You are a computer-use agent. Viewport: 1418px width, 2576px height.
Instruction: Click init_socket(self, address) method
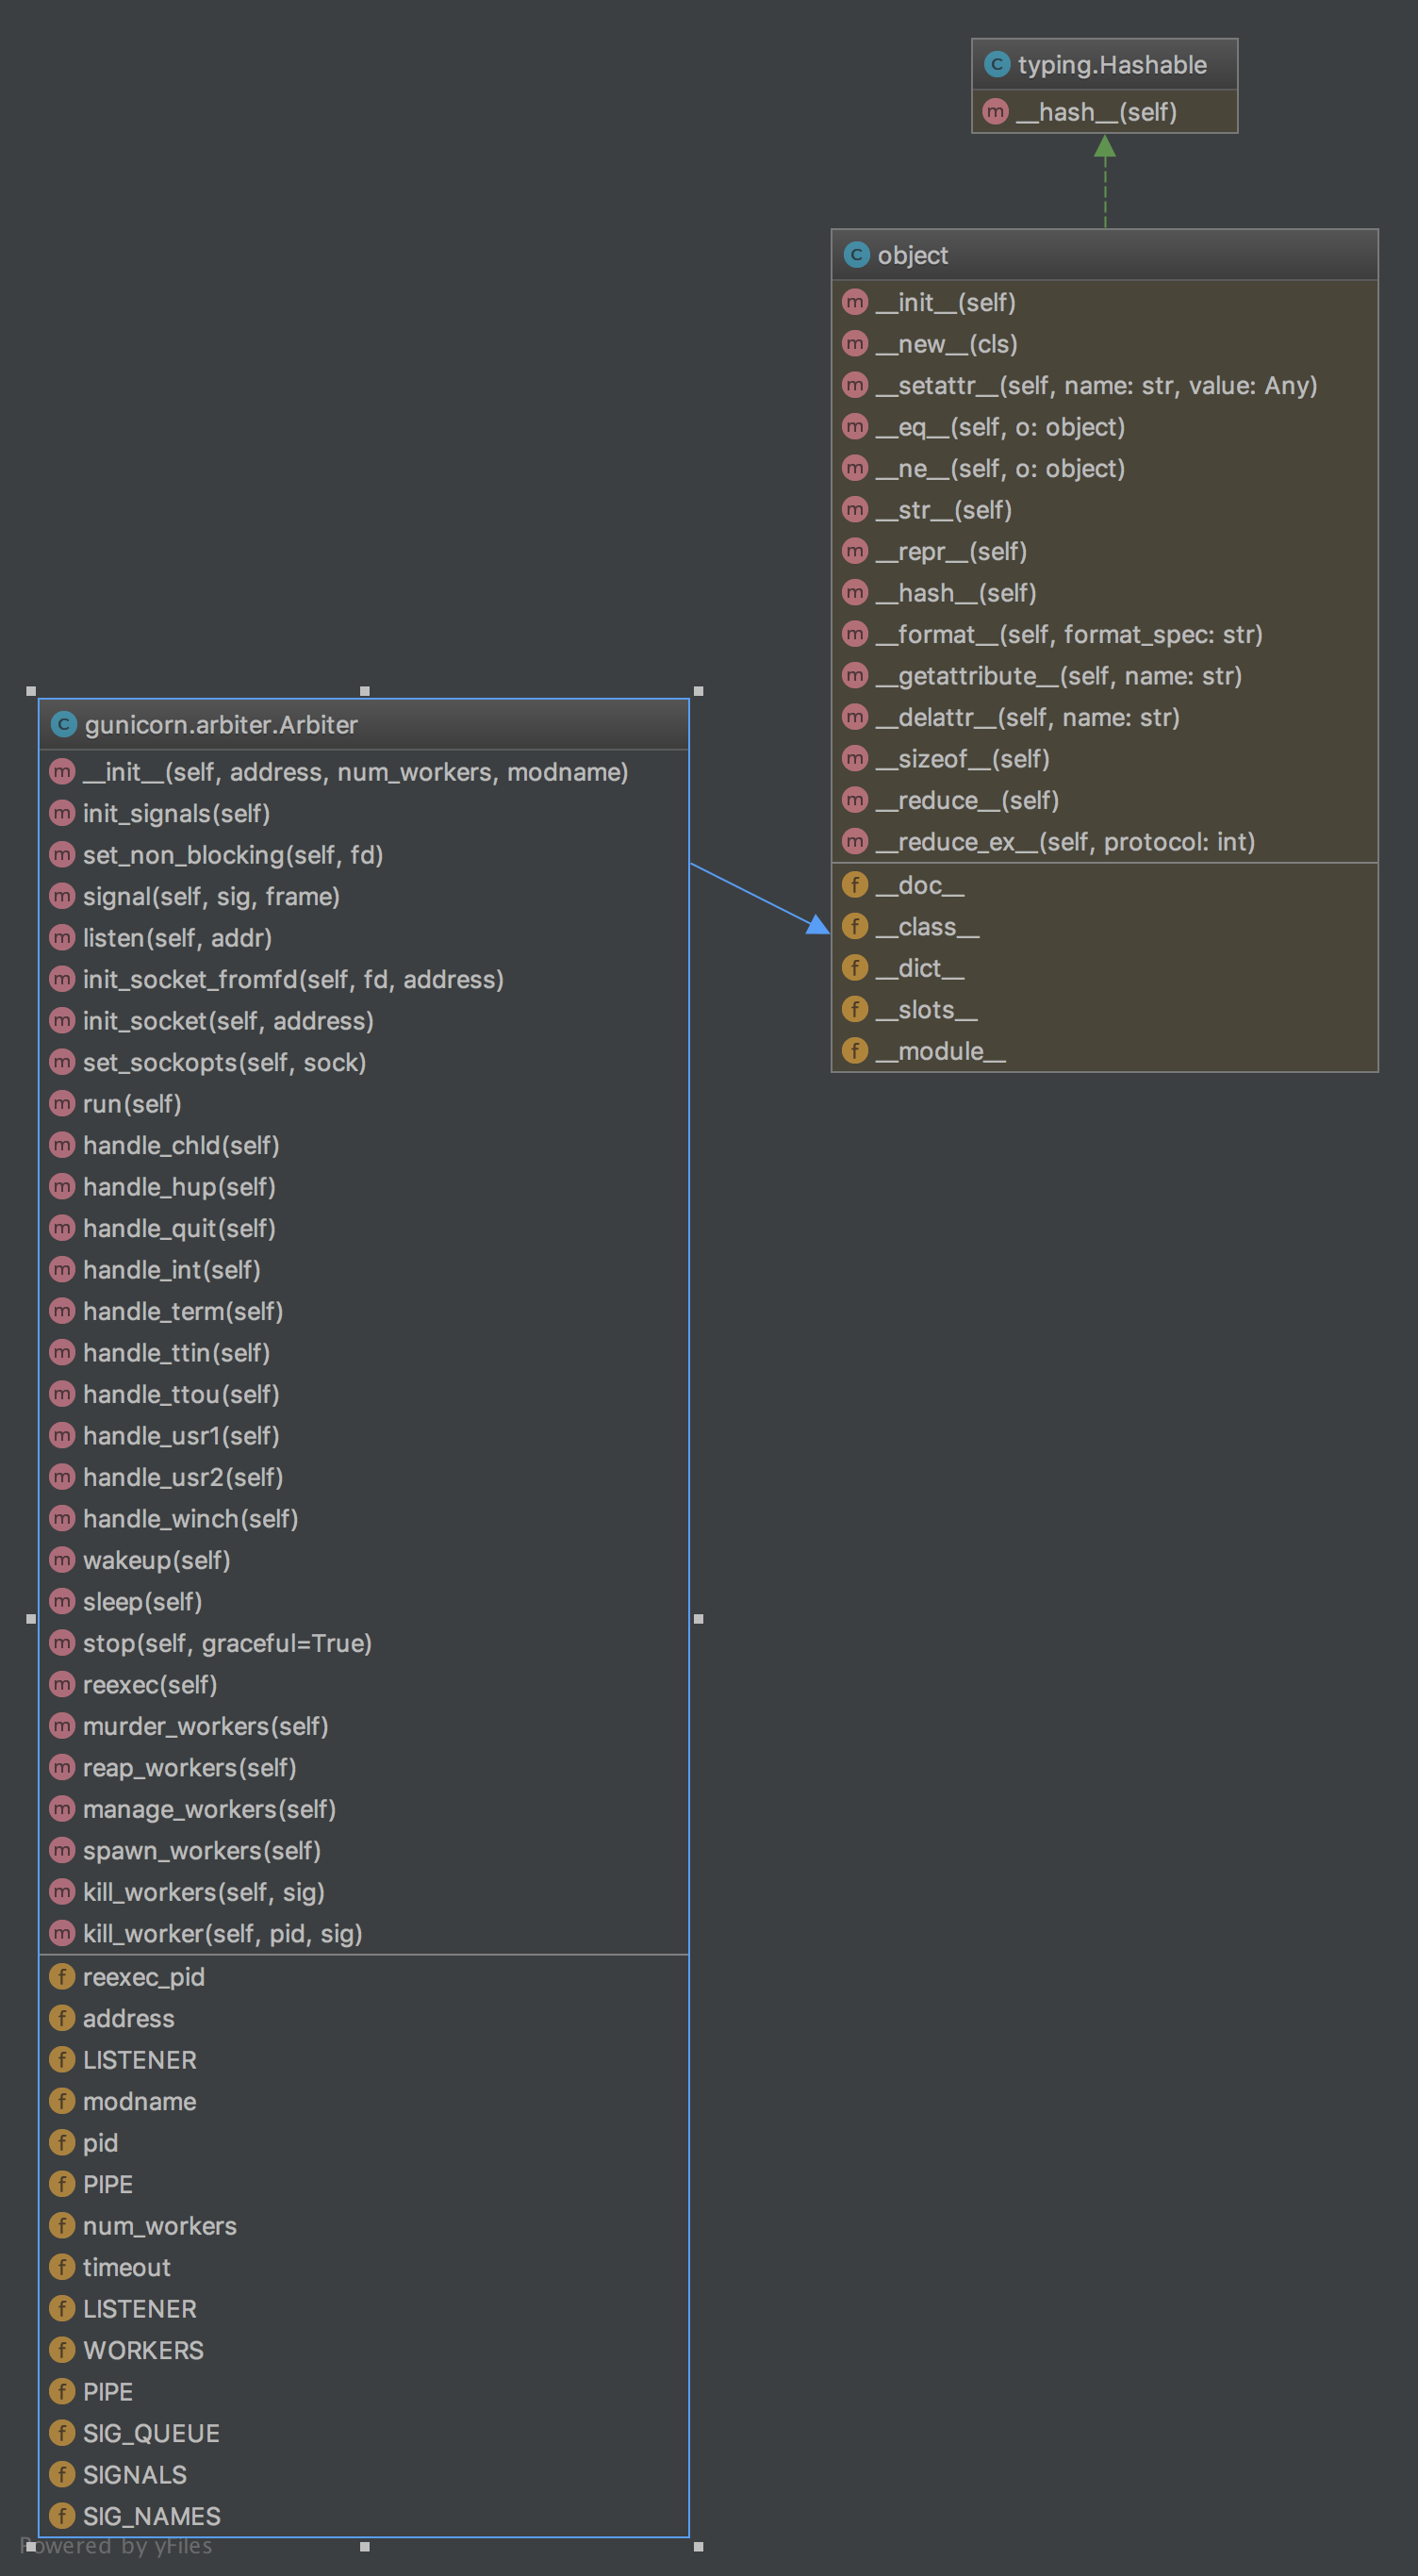tap(364, 1021)
